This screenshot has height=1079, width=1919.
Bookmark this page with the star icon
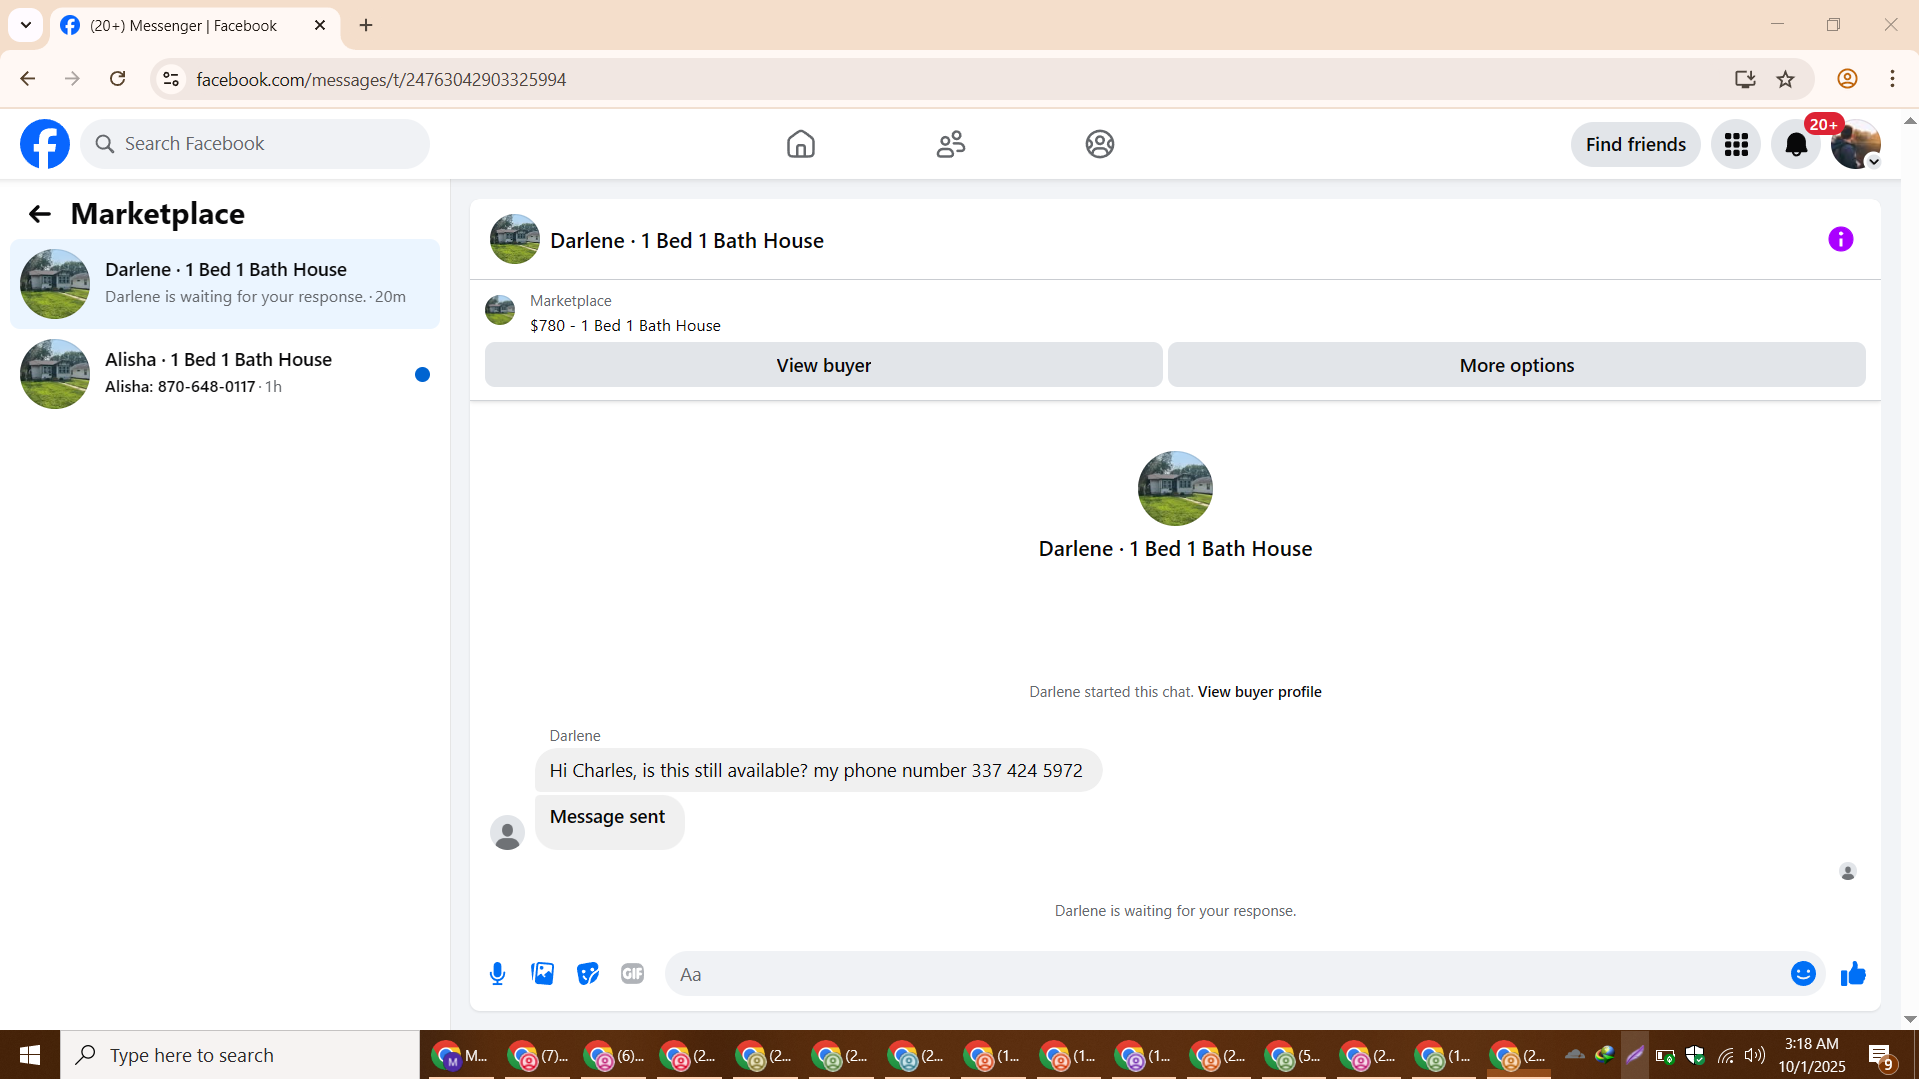1786,79
